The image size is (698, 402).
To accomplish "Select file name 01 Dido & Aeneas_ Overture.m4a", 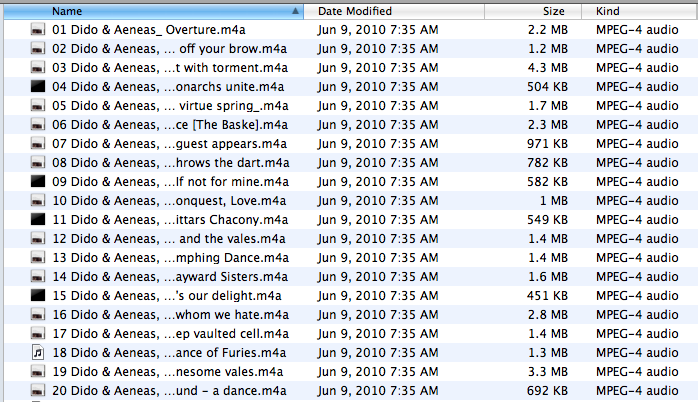I will (x=149, y=30).
